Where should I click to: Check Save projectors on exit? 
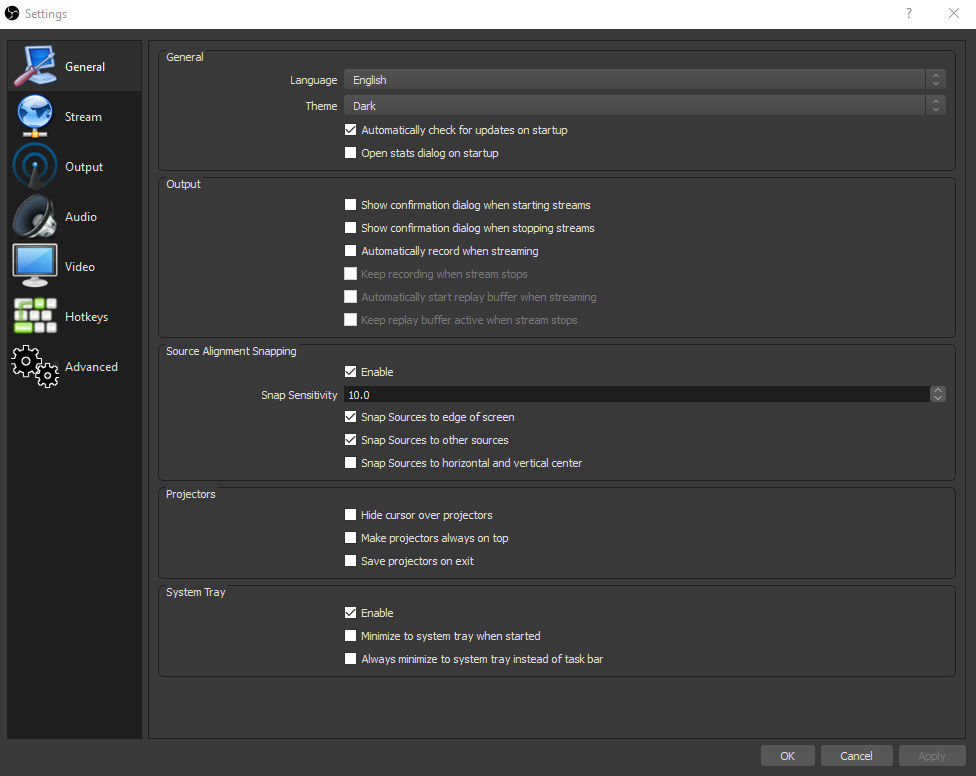[x=350, y=561]
